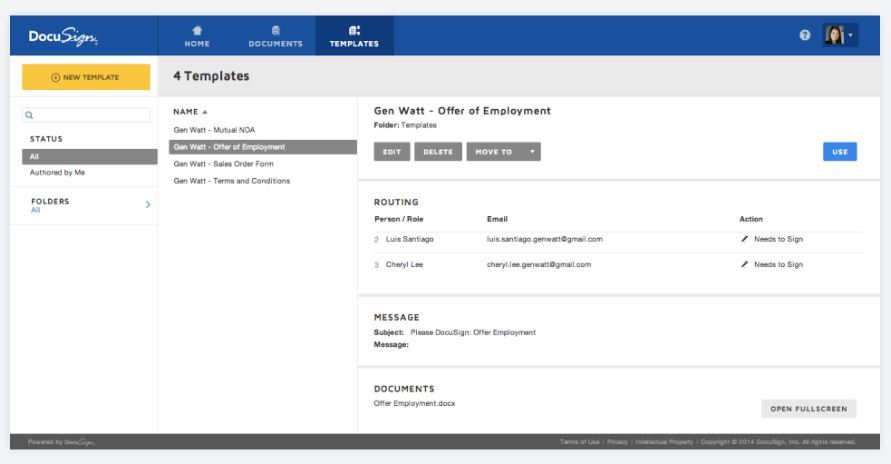Click the Offer Employment.docx document name
This screenshot has height=464, width=891.
414,403
